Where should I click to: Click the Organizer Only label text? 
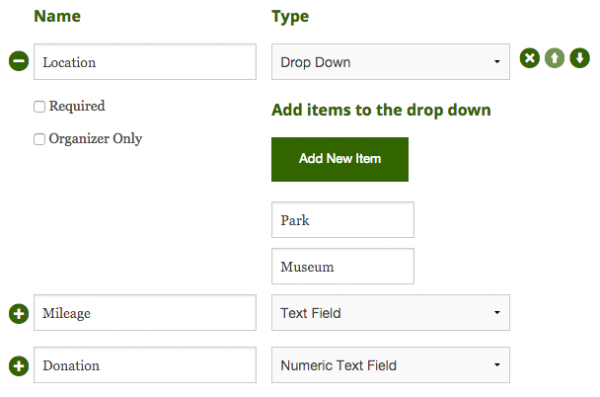95,139
